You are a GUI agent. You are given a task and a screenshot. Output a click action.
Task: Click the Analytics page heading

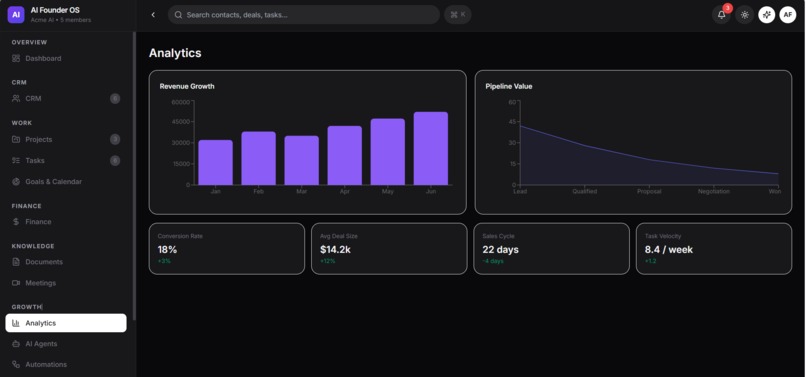tap(175, 53)
